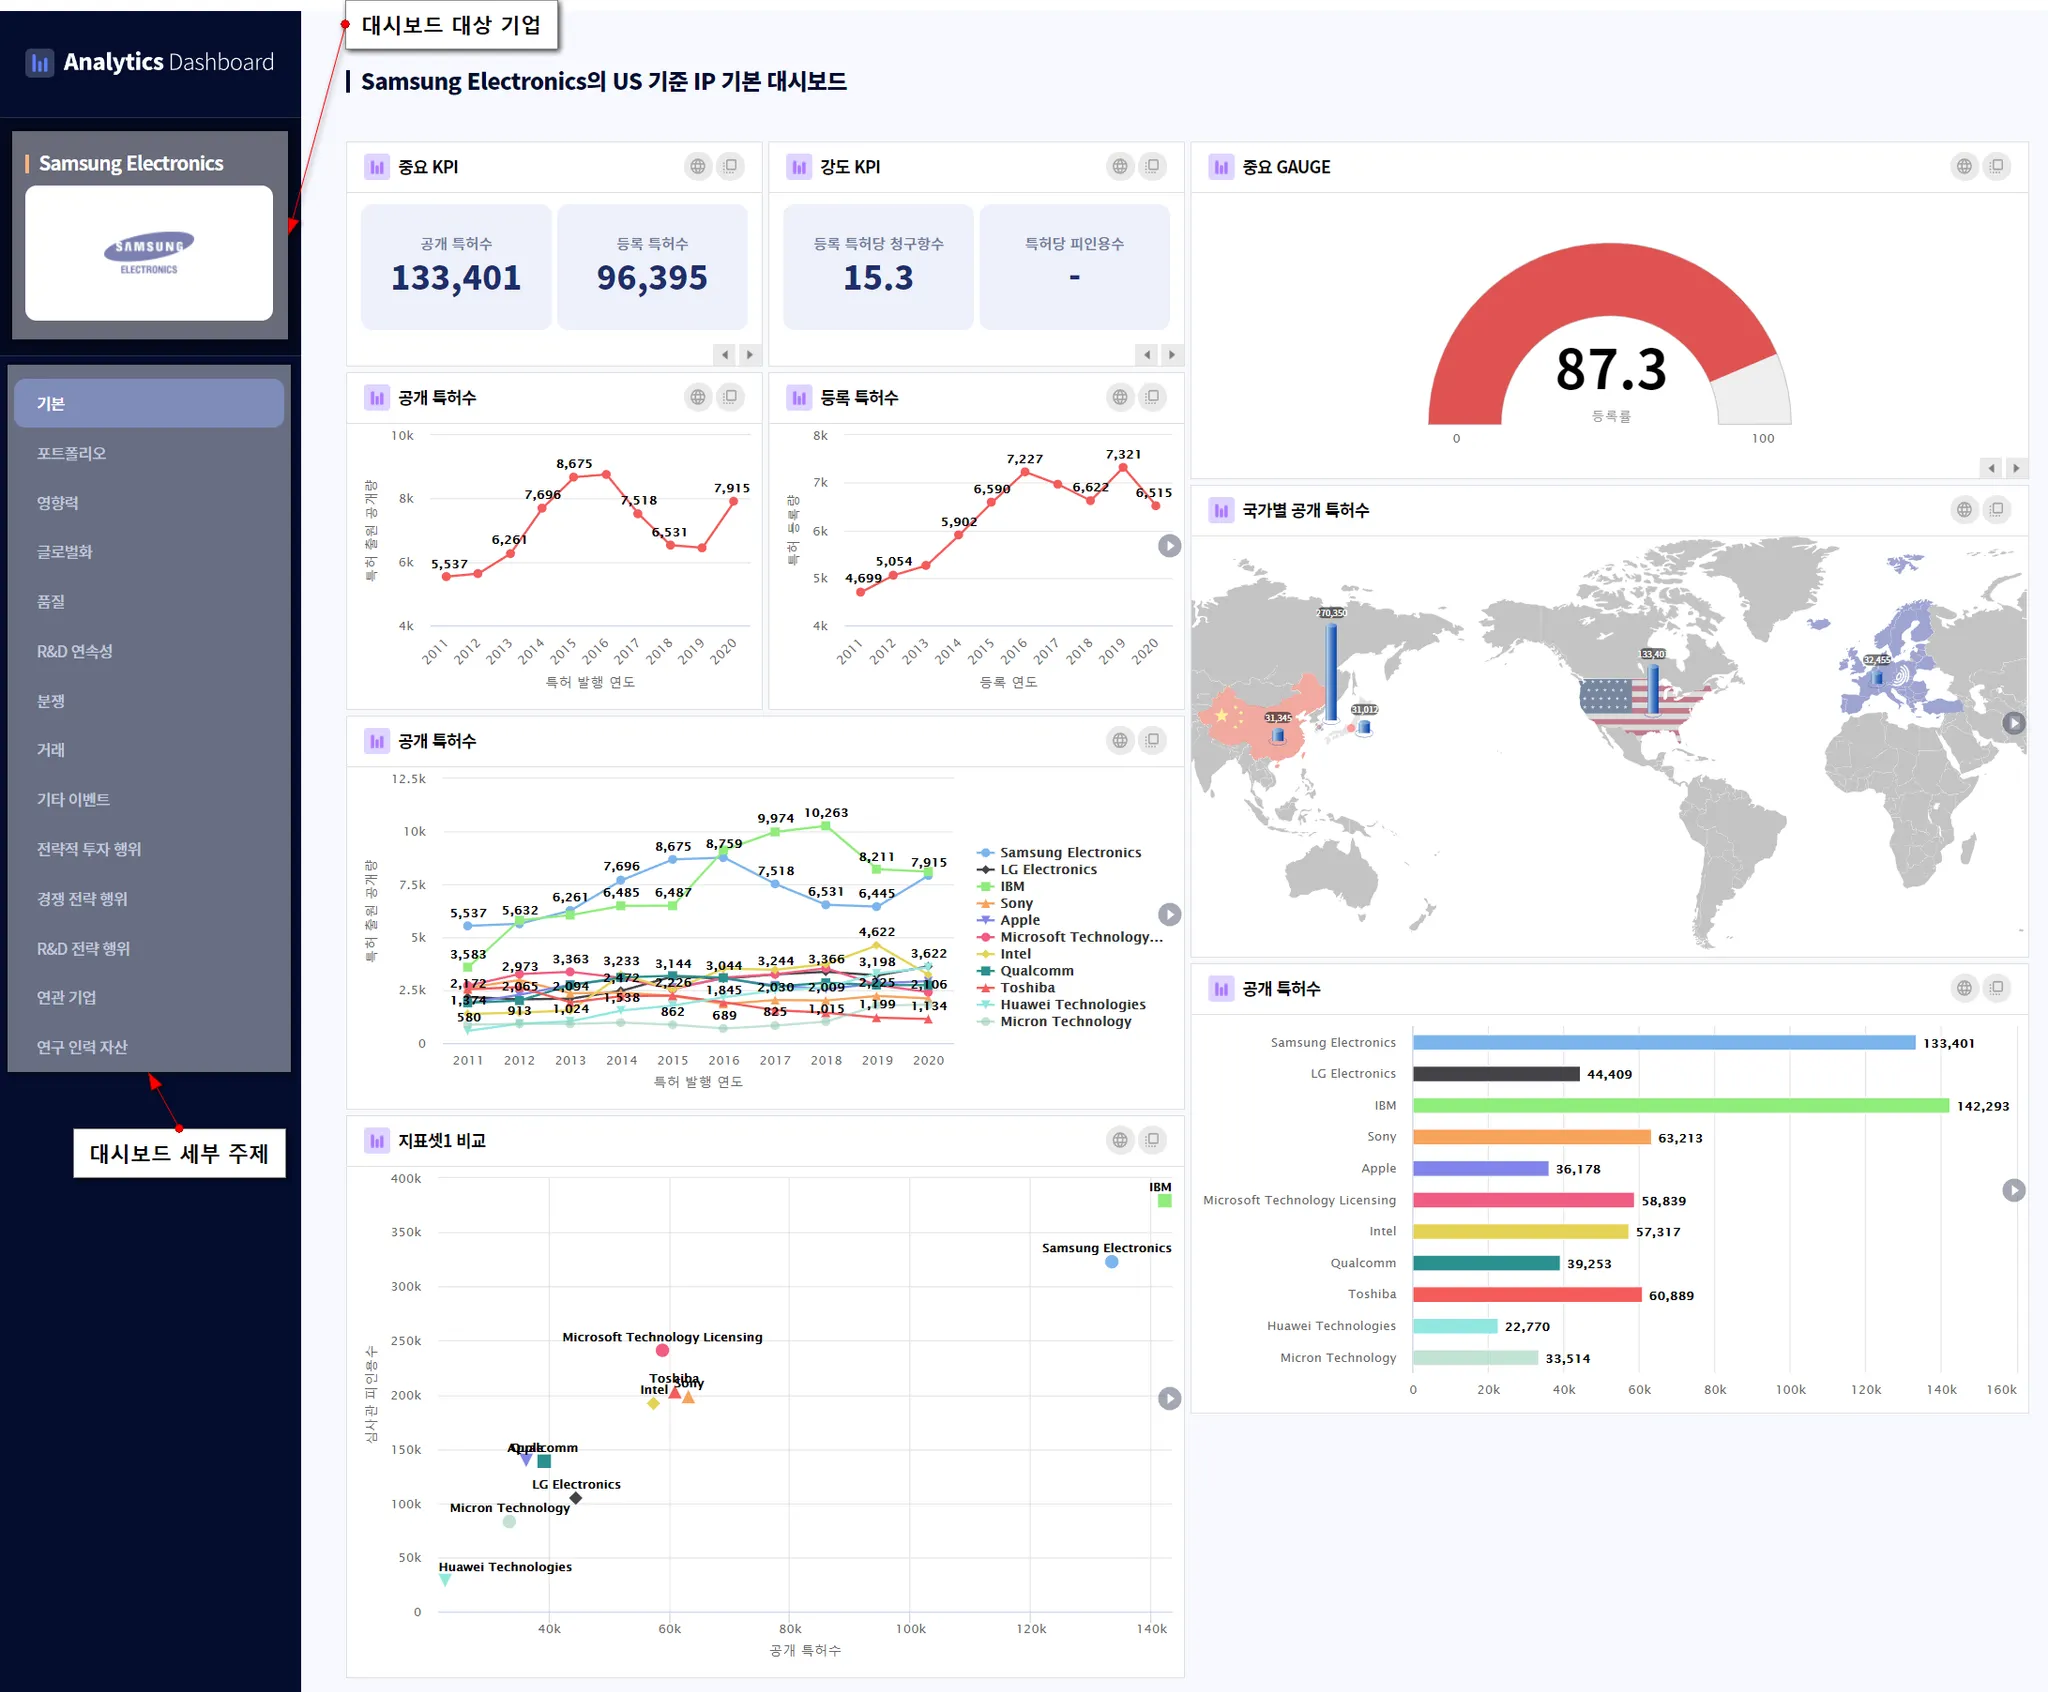Click Analytics Dashboard logo icon
2048x1692 pixels.
coord(40,63)
